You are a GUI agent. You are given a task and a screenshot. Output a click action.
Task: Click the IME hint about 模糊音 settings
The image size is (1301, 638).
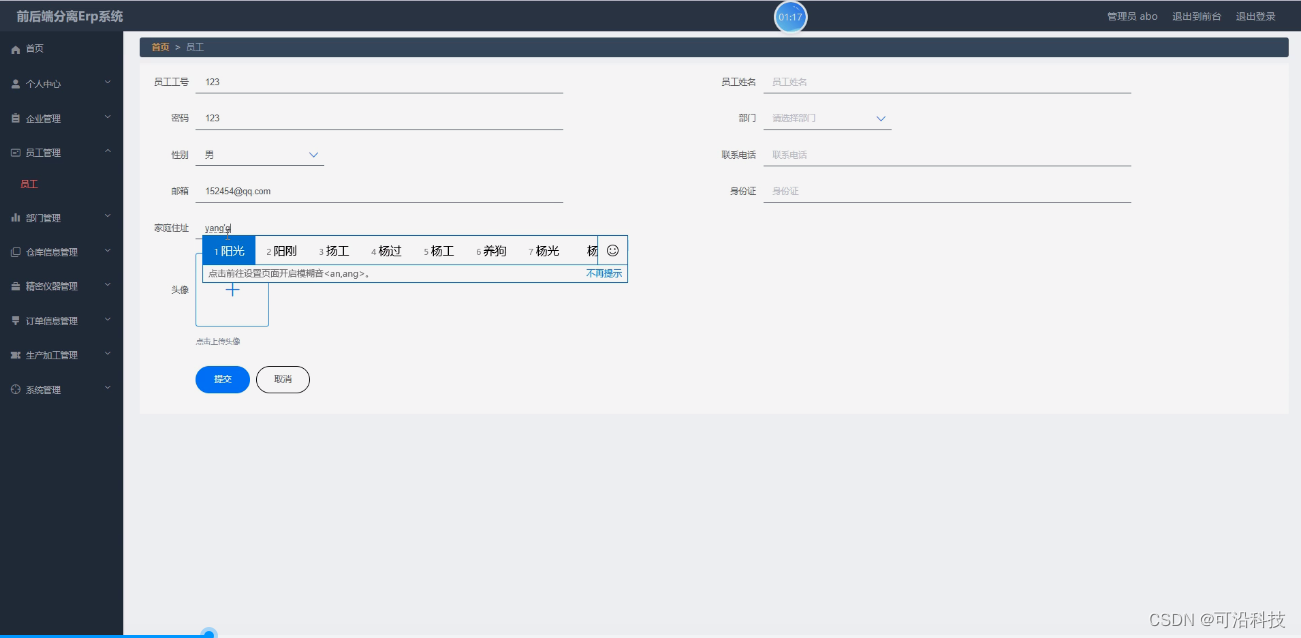288,273
